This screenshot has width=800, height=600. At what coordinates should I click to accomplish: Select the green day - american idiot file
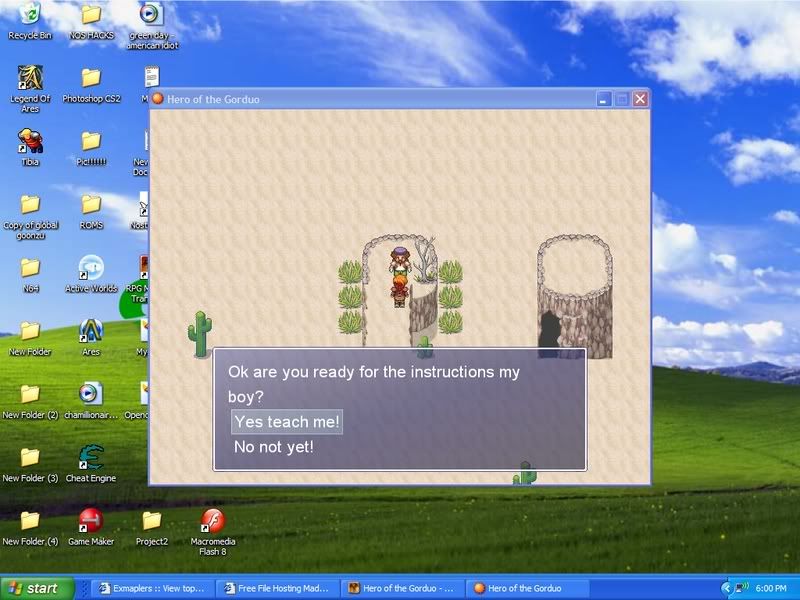point(151,15)
